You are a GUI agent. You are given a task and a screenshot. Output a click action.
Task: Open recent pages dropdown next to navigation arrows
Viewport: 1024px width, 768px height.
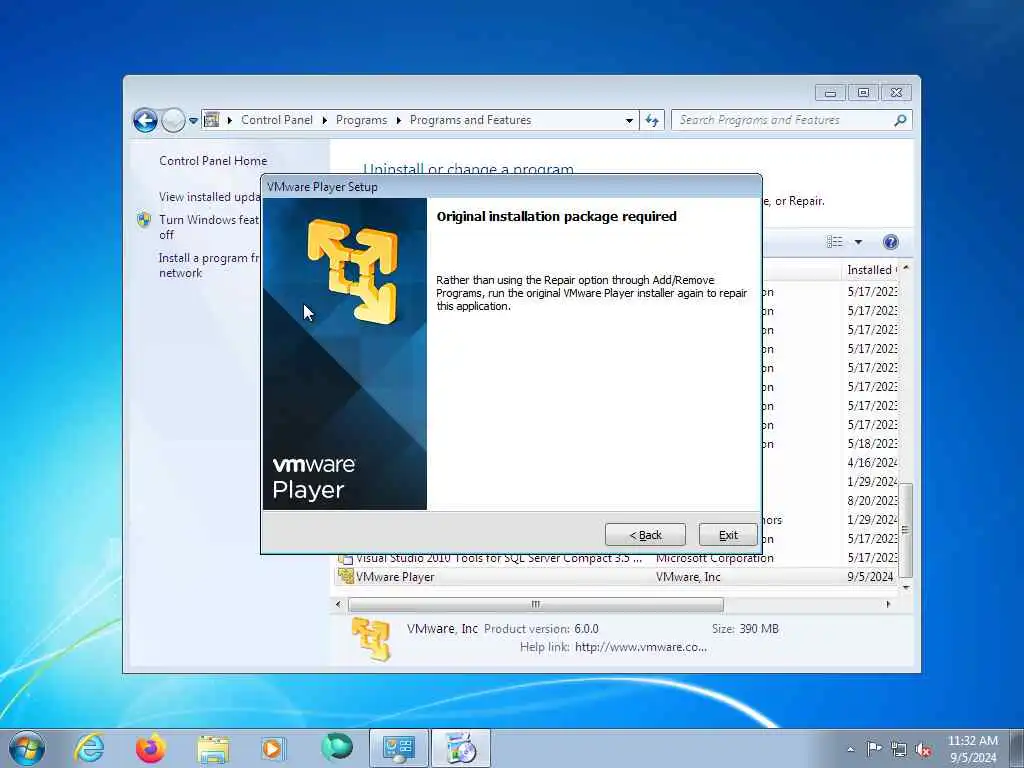point(193,121)
